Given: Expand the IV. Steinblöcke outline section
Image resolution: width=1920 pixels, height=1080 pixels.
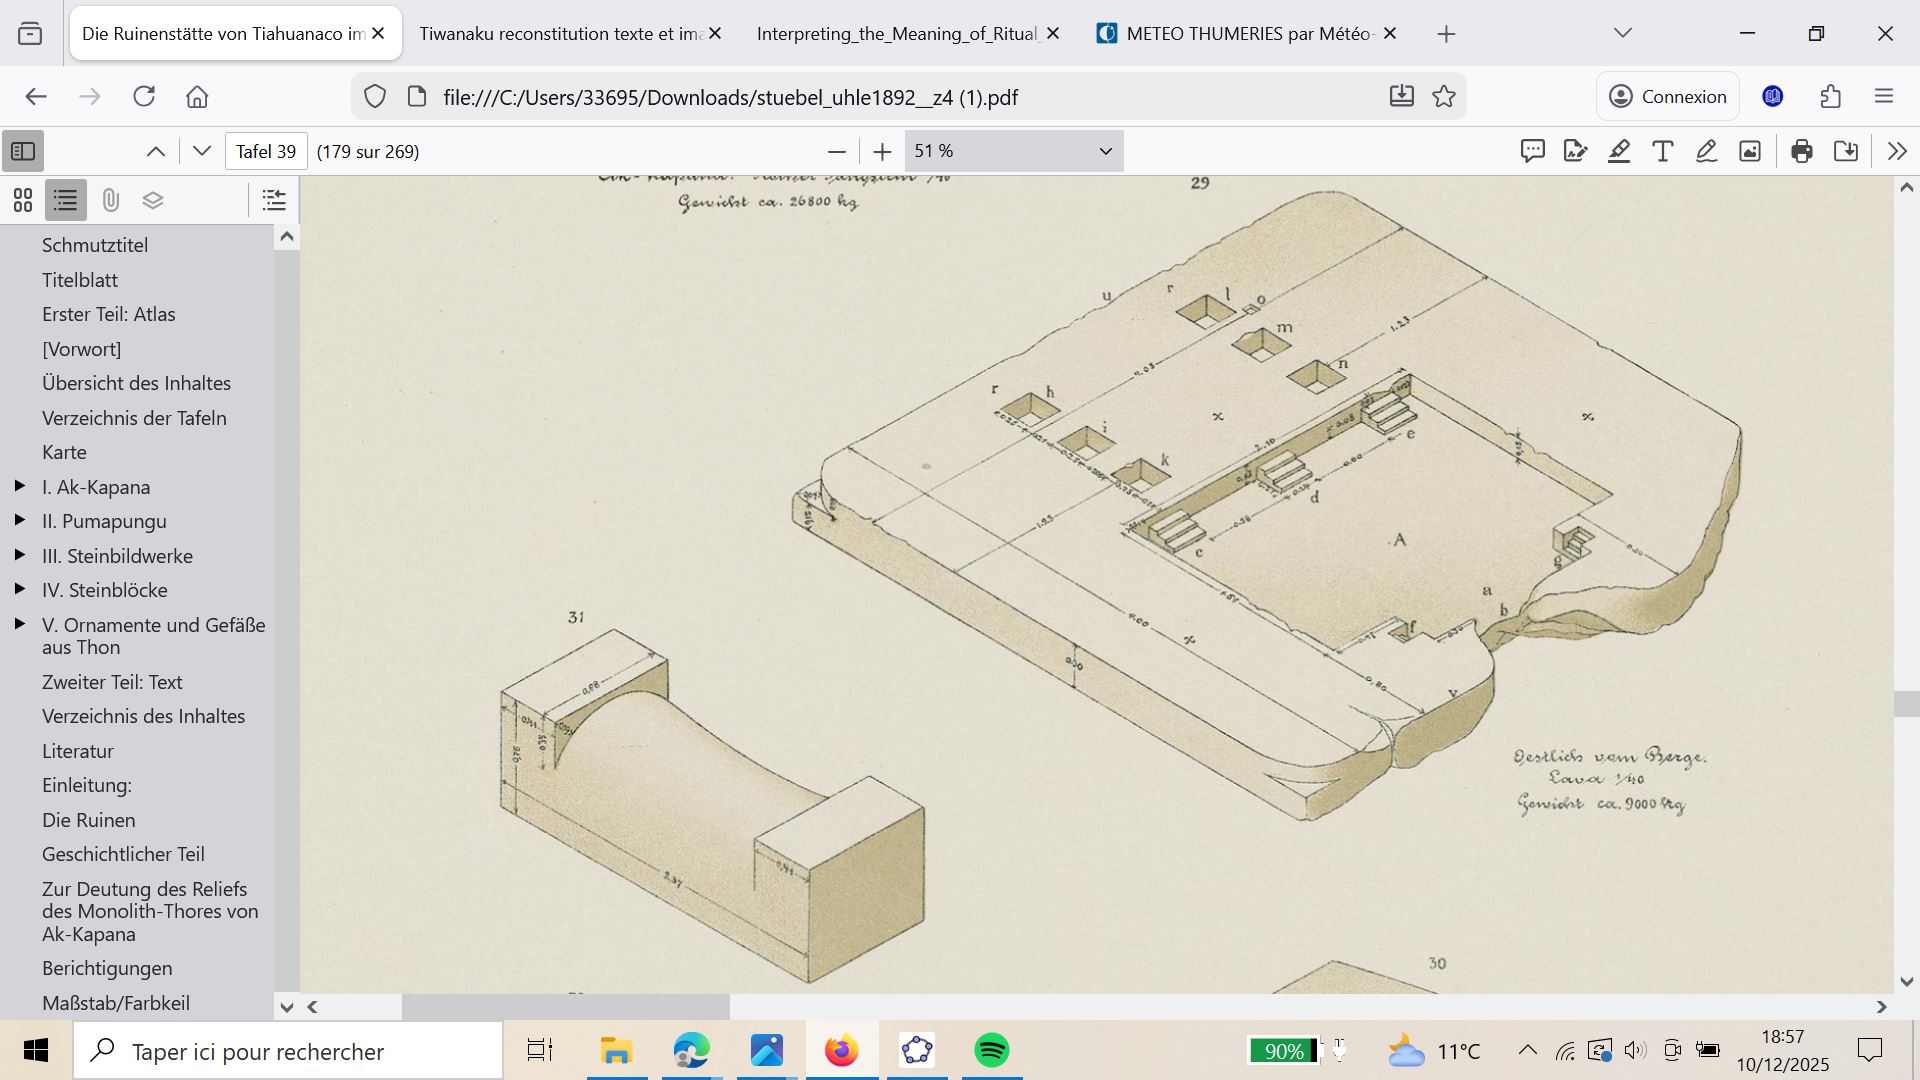Looking at the screenshot, I should 19,590.
